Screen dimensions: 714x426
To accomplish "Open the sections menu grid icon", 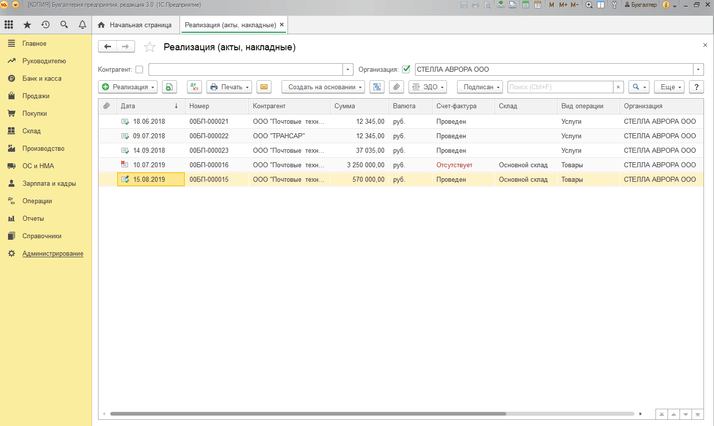I will [x=9, y=24].
